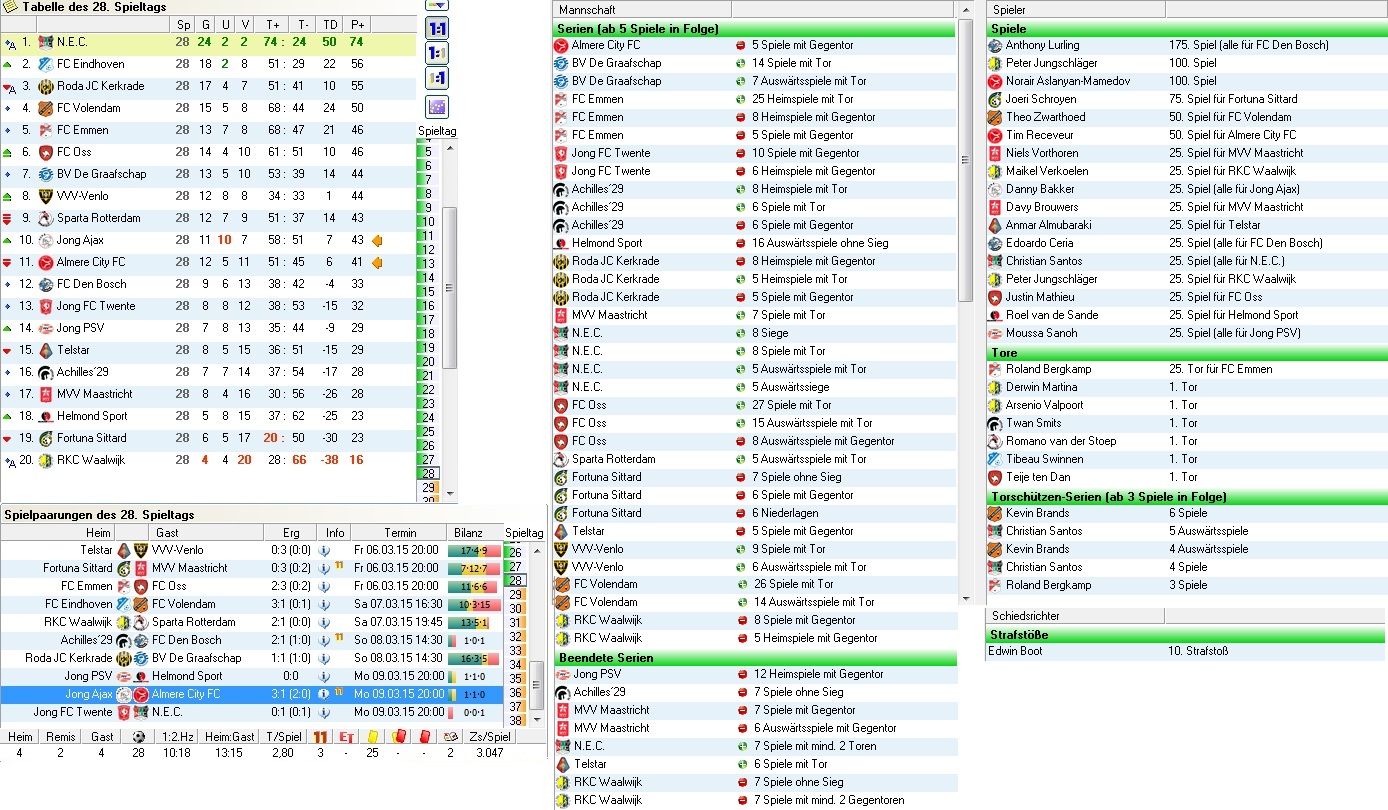Select Sparta Rotterdam row in the league table
The height and width of the screenshot is (810, 1388).
coord(208,218)
